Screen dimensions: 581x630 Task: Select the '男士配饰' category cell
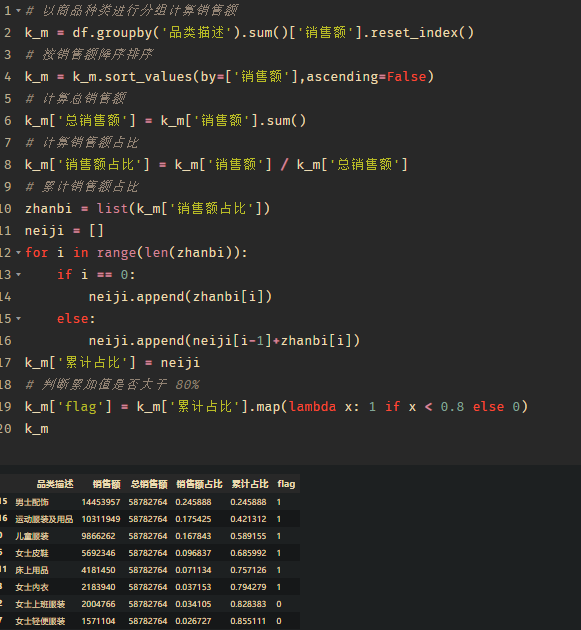(x=32, y=502)
